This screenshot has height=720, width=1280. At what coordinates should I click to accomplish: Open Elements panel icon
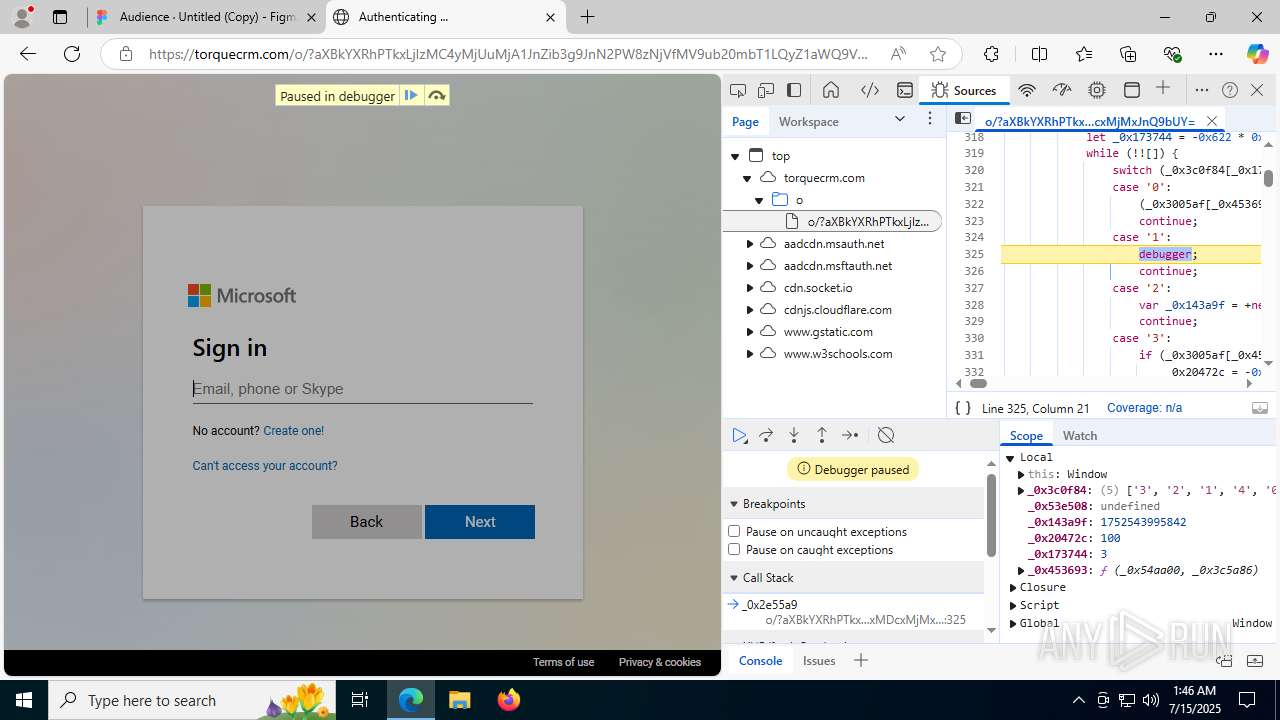[870, 90]
